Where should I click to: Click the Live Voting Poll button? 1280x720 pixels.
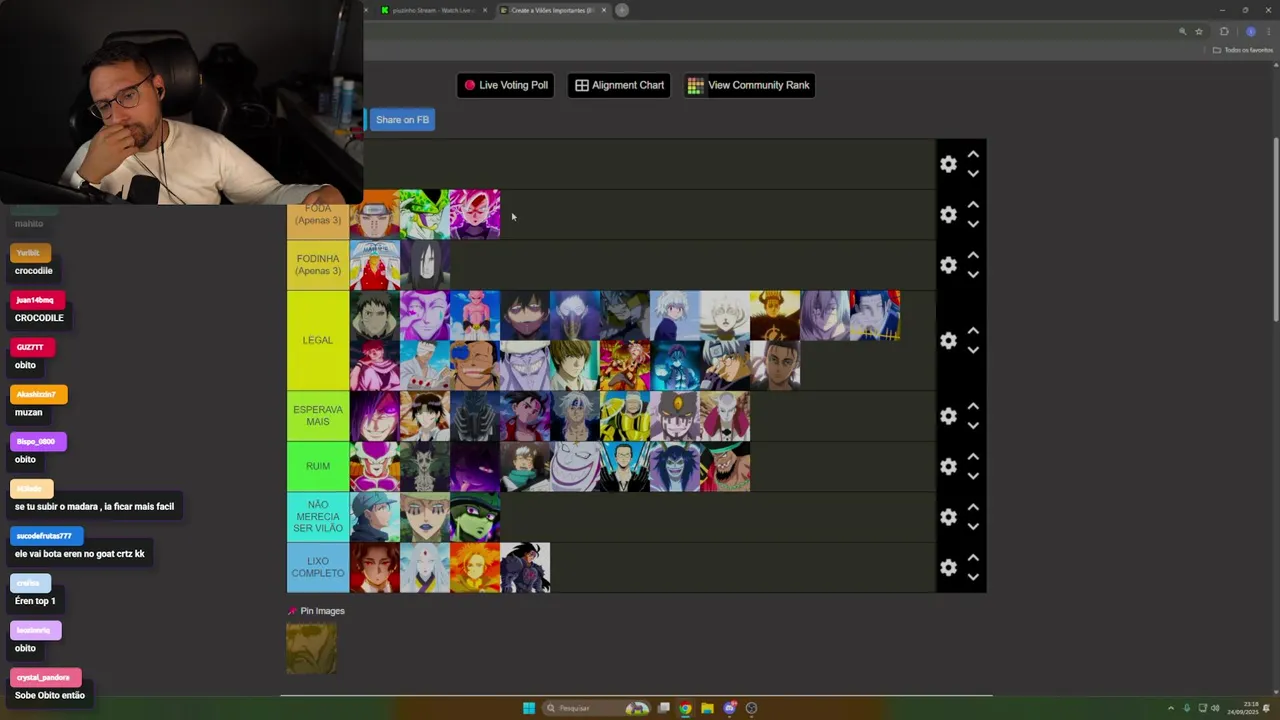(505, 85)
